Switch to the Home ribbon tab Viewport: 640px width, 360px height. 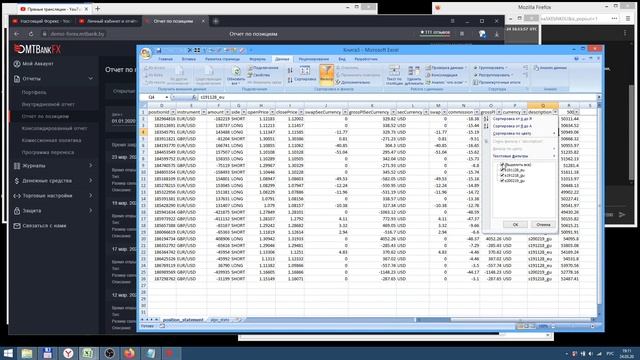tap(165, 59)
